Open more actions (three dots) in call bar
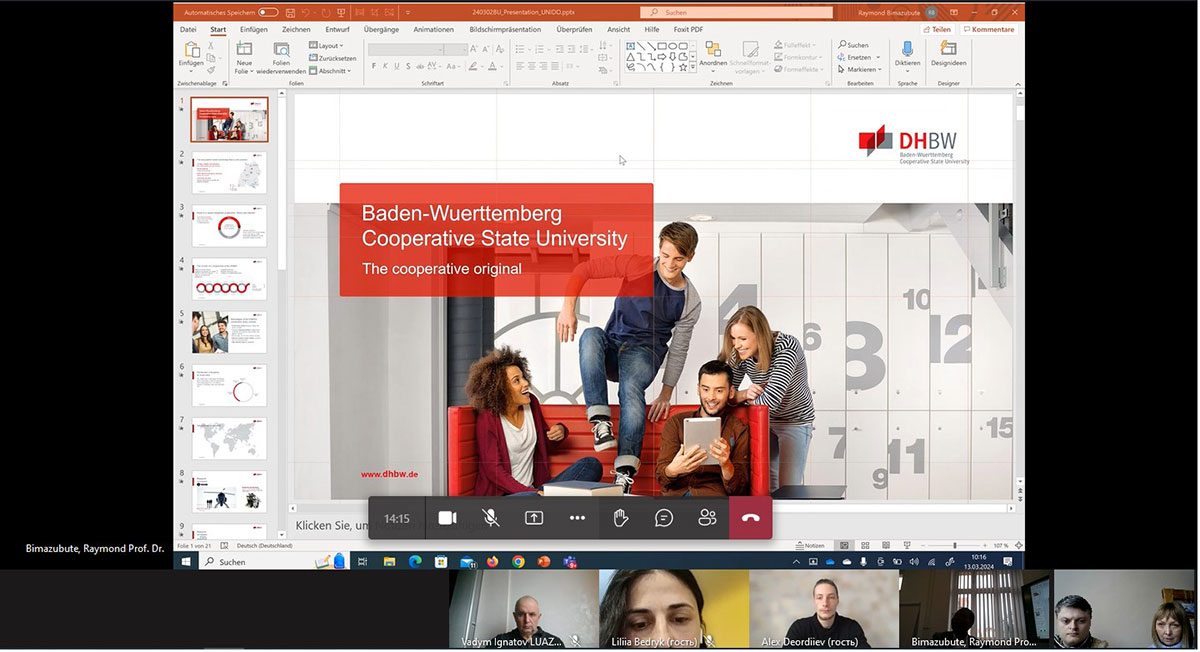1200x652 pixels. point(577,518)
